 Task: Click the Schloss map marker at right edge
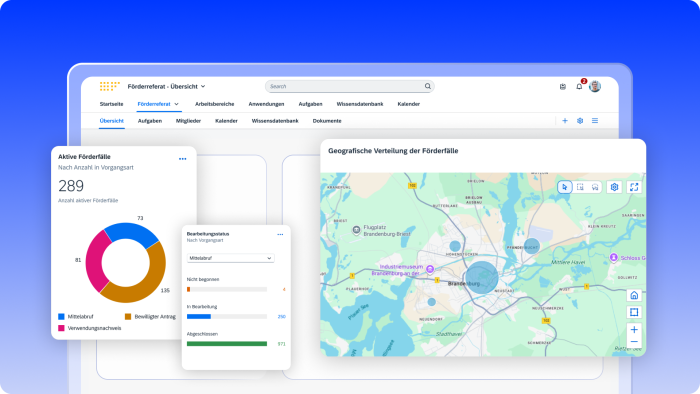point(614,257)
